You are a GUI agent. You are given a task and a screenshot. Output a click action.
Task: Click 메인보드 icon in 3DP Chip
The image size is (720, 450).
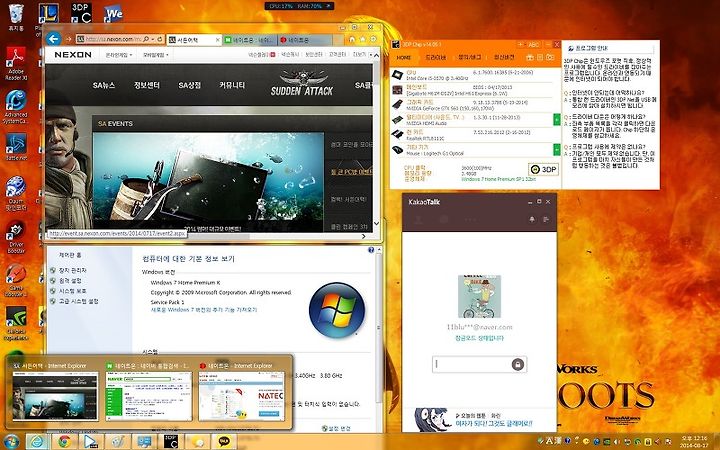click(x=397, y=90)
